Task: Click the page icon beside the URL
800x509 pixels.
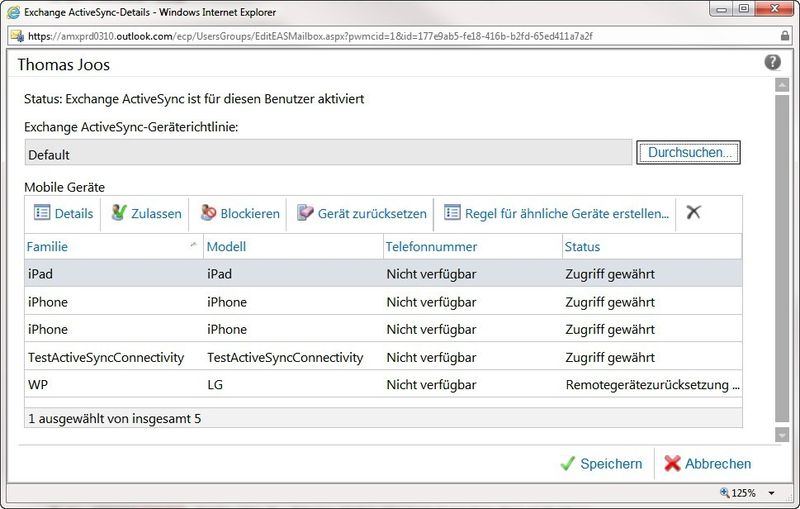Action: (17, 36)
